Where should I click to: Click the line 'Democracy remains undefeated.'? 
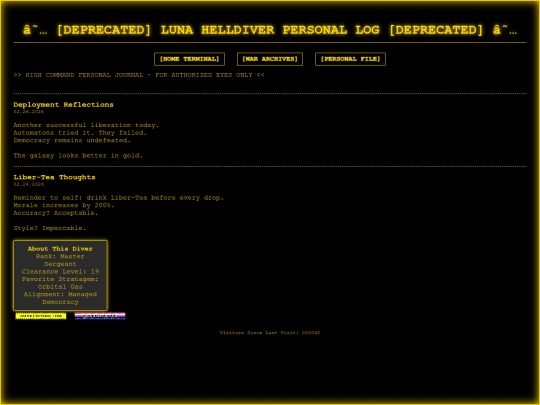pyautogui.click(x=72, y=141)
